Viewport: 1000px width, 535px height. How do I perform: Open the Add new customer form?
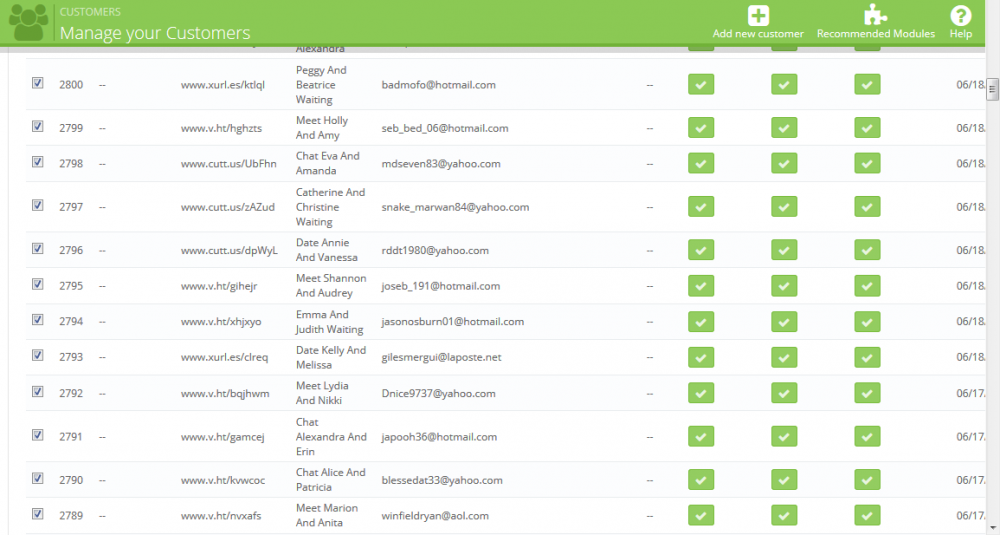758,23
